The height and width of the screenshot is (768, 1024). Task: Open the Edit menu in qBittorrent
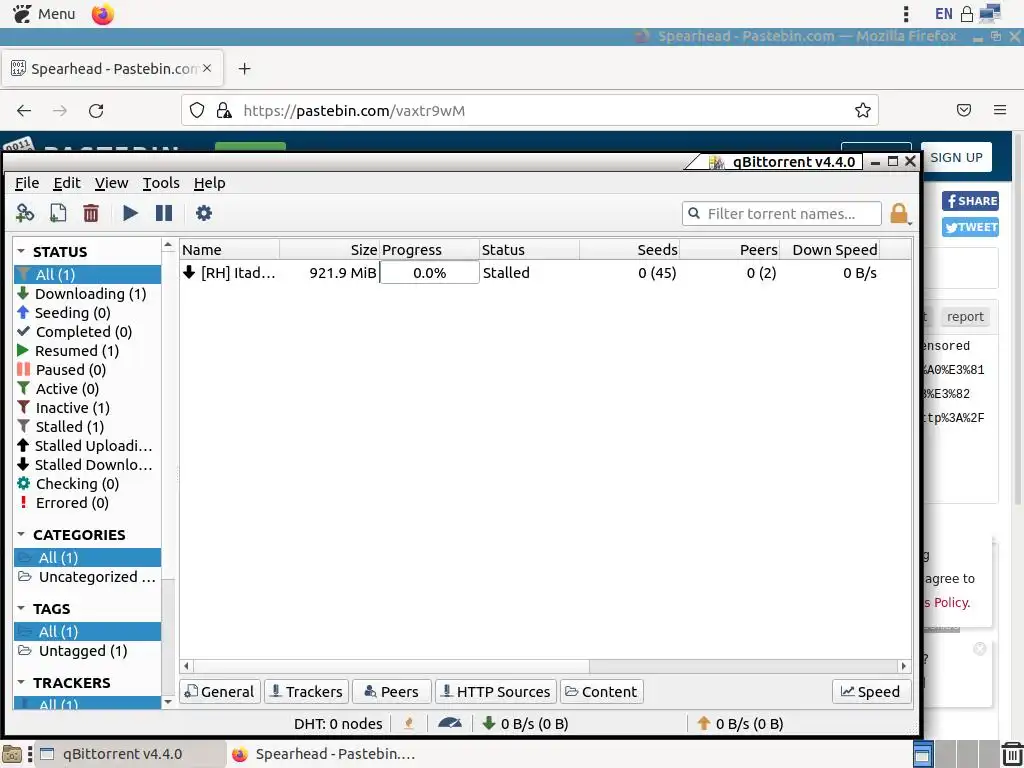67,183
